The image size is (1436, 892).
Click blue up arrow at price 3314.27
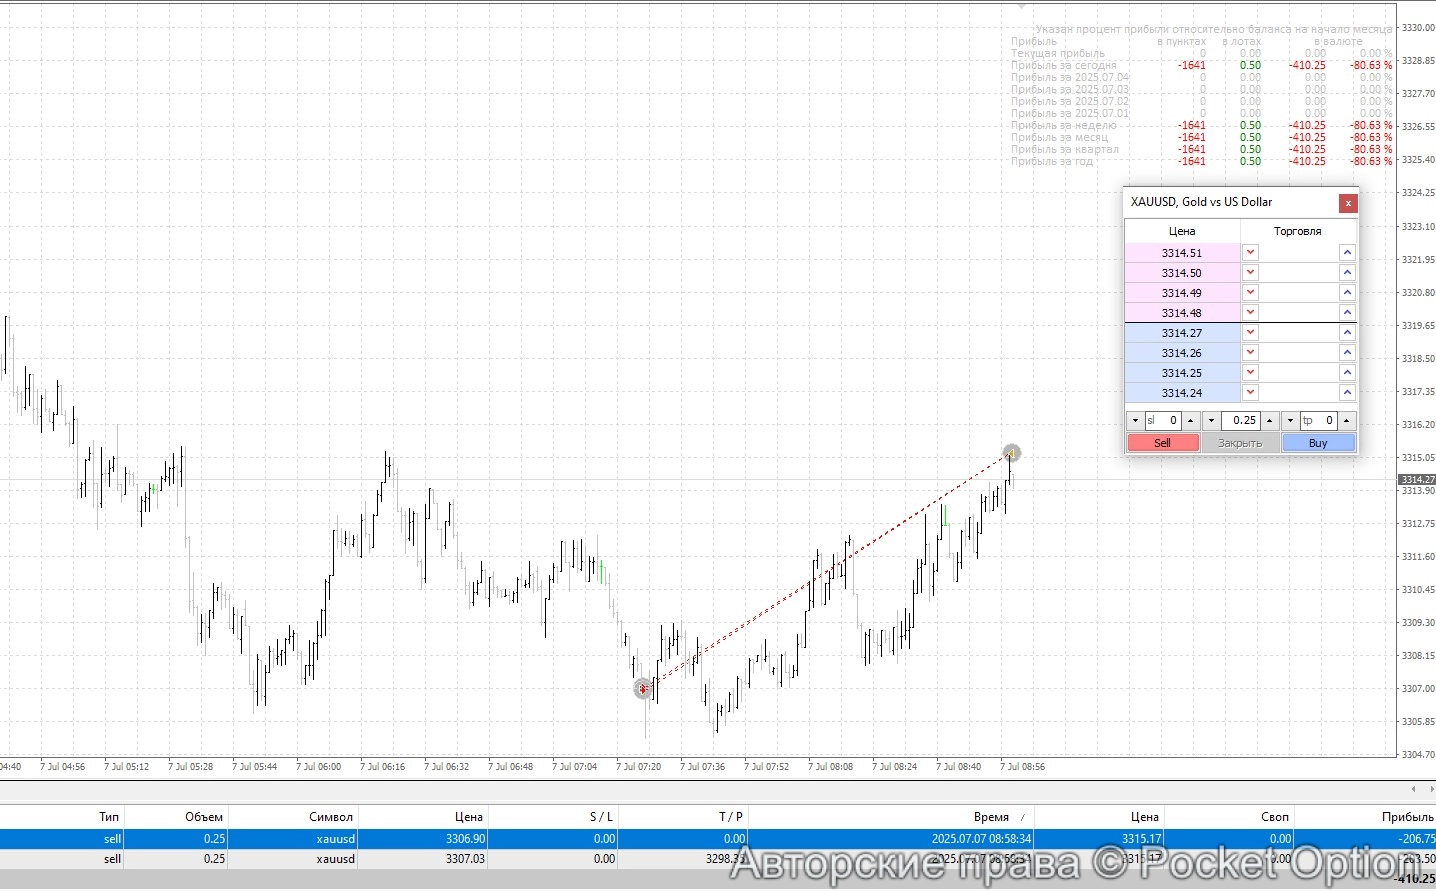click(x=1347, y=333)
